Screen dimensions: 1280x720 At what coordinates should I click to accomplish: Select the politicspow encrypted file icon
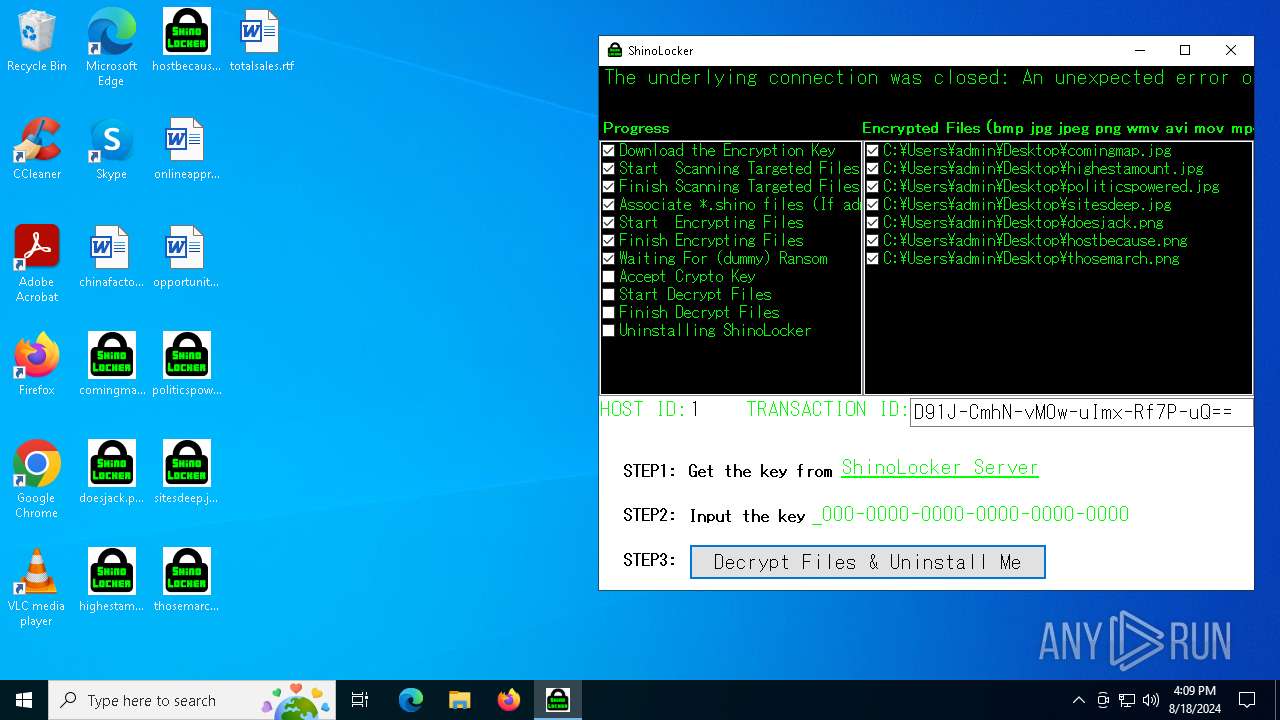pos(186,366)
